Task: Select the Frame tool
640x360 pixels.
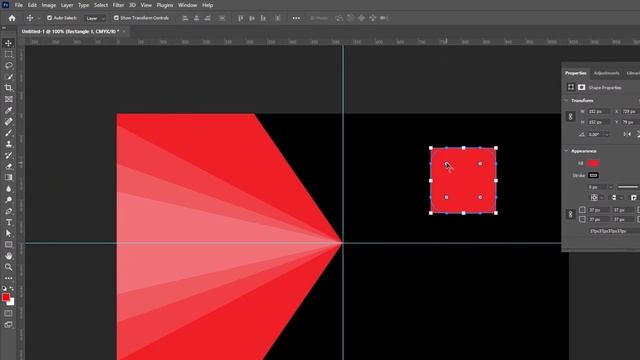Action: point(8,99)
